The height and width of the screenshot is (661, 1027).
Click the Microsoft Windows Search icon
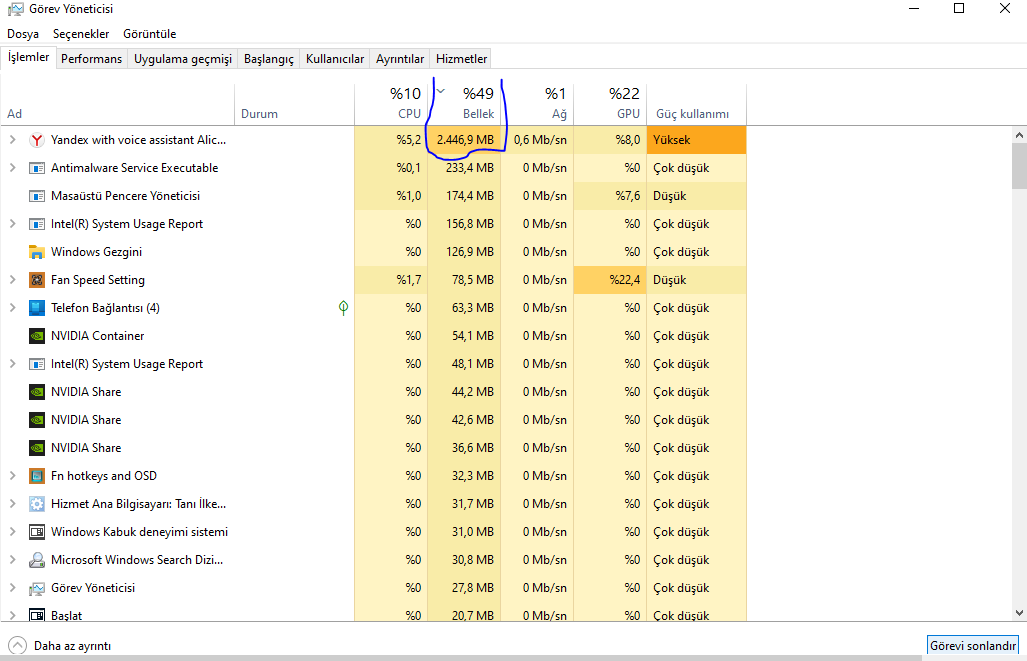[x=37, y=560]
